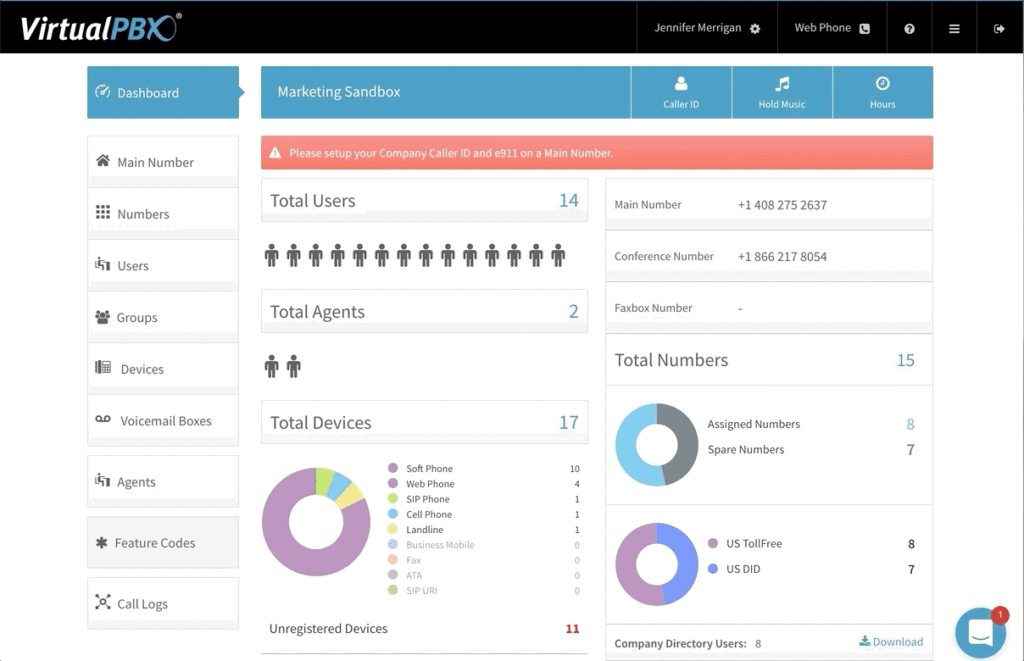The height and width of the screenshot is (661, 1024).
Task: Go to the Dashboard tab
Action: tap(163, 93)
